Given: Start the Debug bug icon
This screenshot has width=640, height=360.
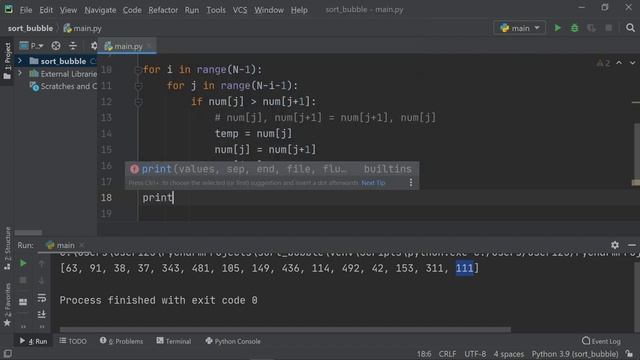Looking at the screenshot, I should point(574,28).
